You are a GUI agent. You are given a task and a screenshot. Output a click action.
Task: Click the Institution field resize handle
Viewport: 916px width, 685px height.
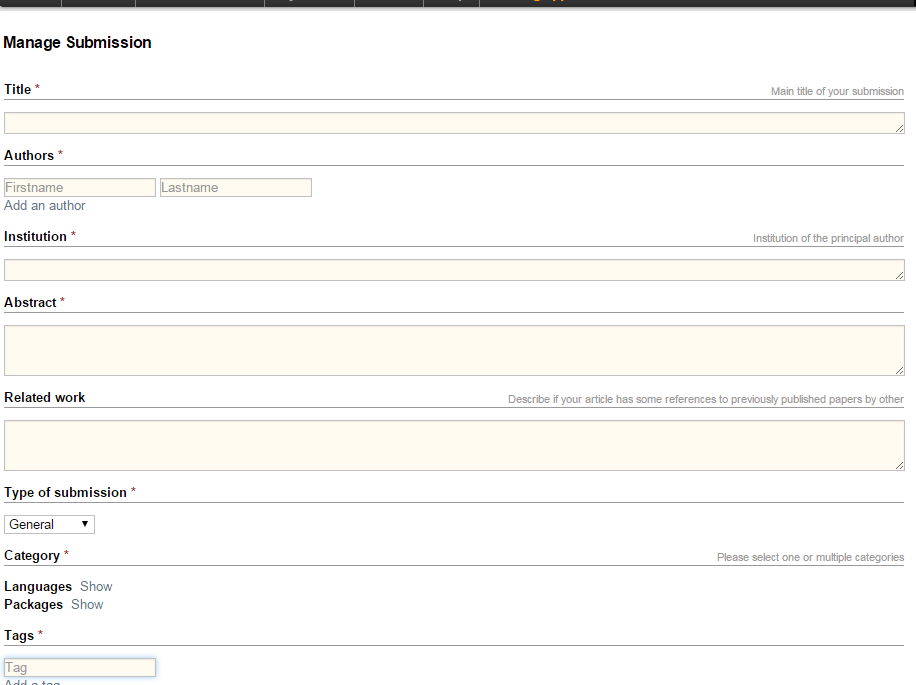pos(899,275)
